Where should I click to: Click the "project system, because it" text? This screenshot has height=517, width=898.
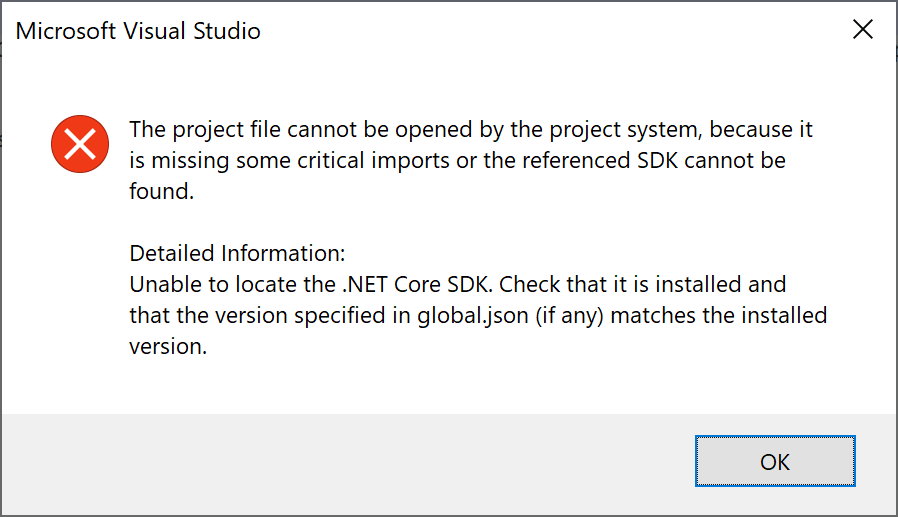click(x=681, y=130)
